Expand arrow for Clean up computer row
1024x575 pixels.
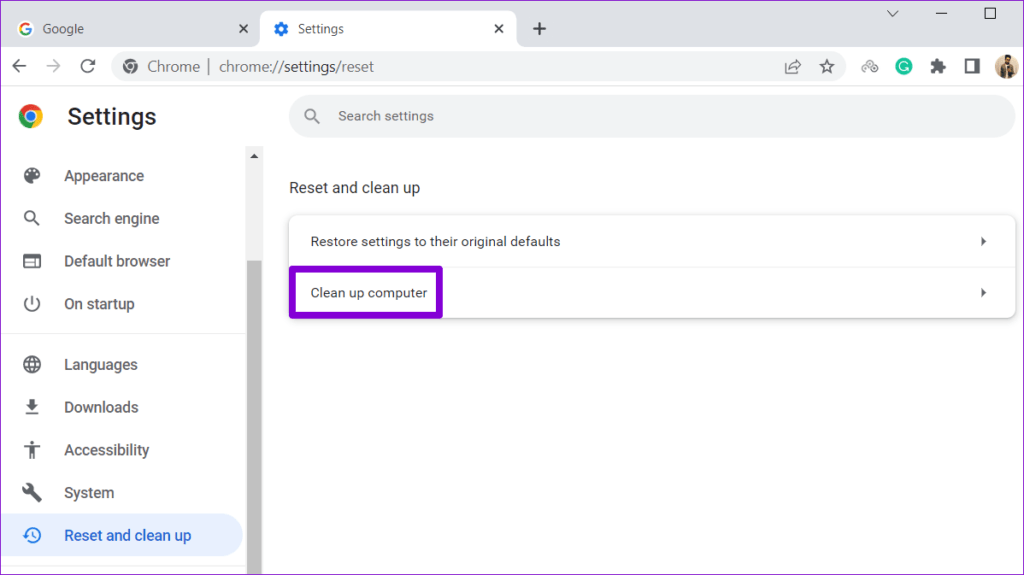click(x=984, y=293)
